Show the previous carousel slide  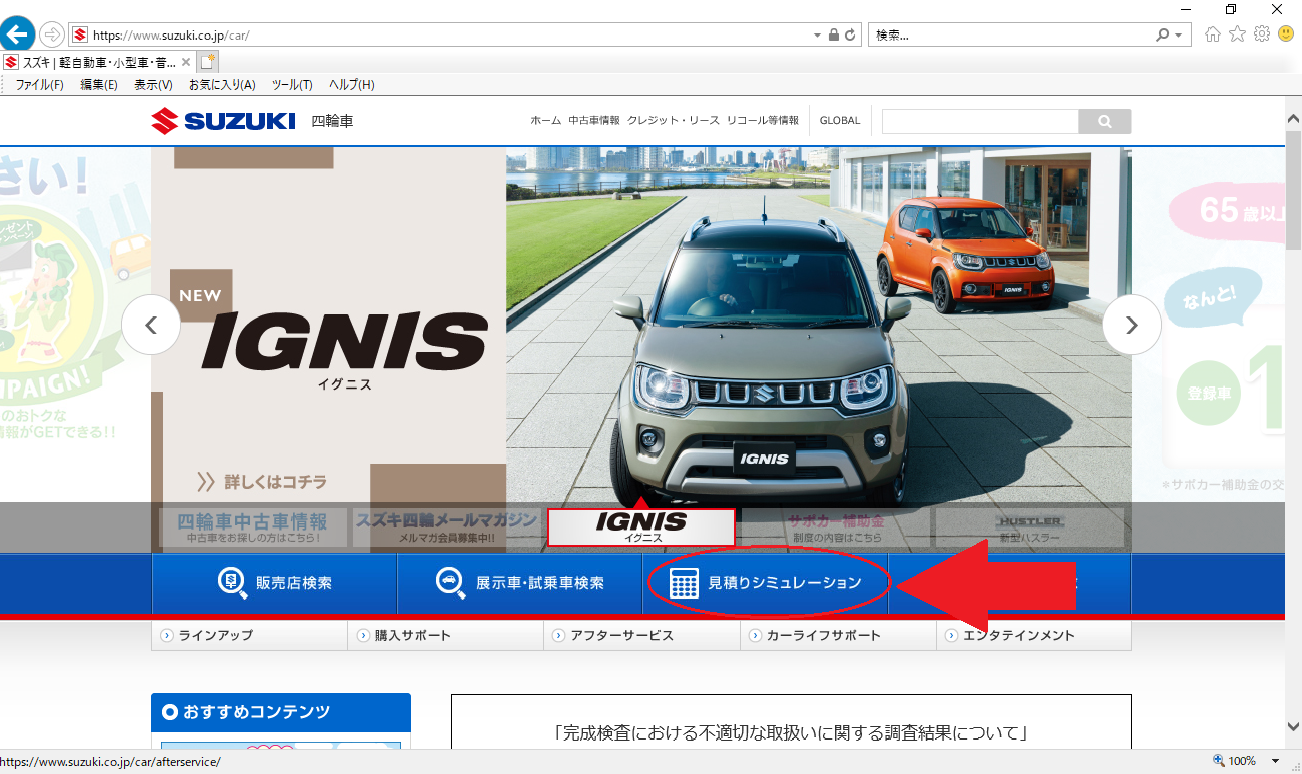point(151,325)
